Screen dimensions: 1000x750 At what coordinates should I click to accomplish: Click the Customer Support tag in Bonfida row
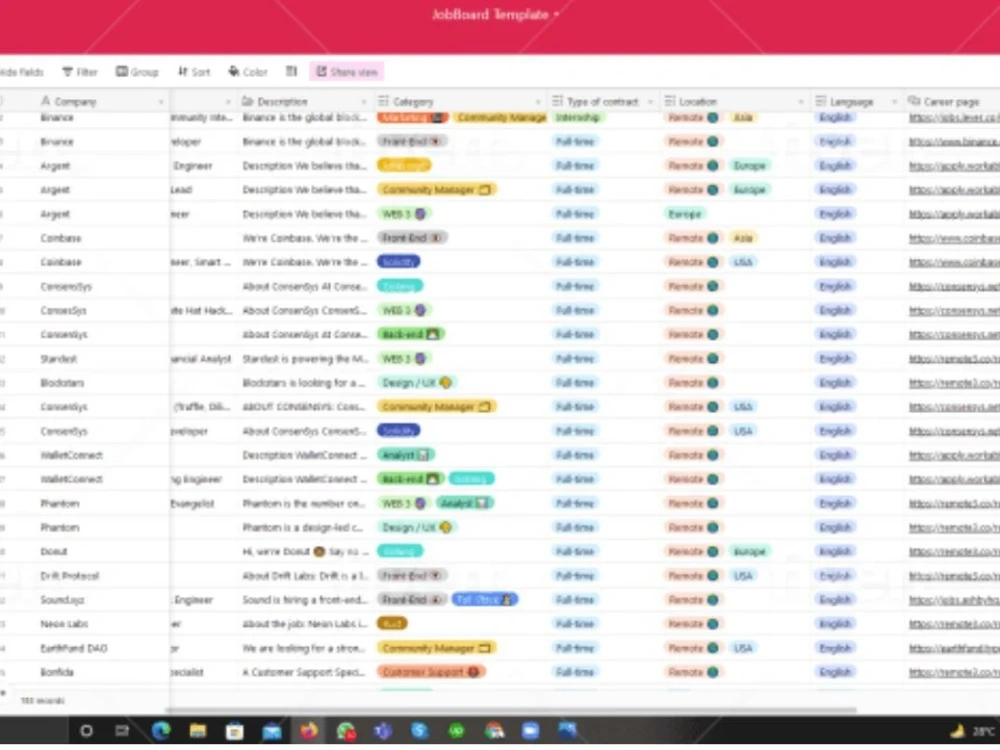[x=431, y=672]
